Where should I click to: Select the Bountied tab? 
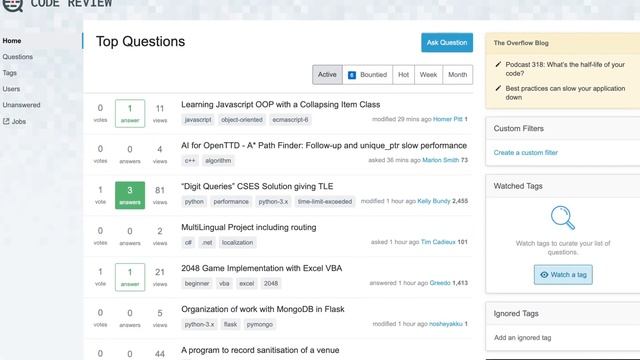pos(367,75)
